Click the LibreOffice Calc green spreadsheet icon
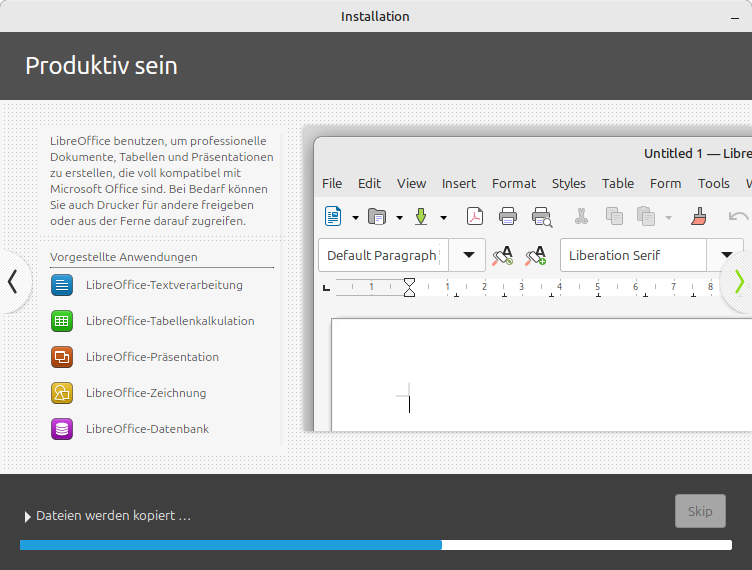 point(62,321)
